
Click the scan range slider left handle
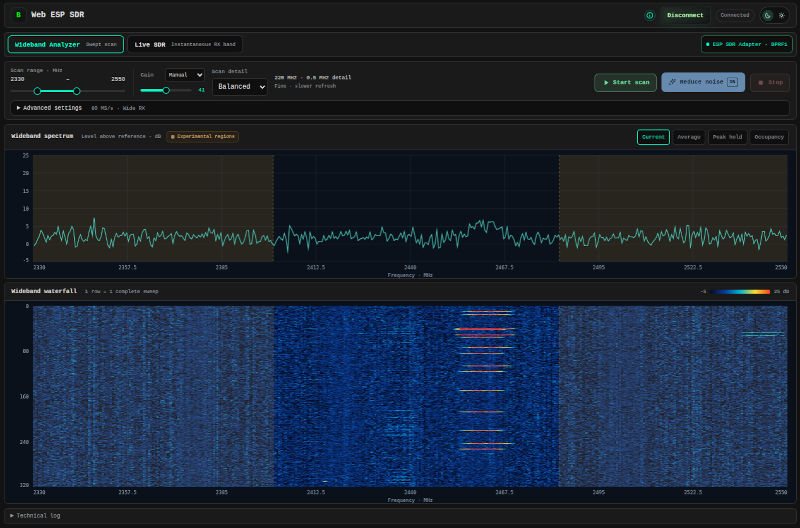coord(37,91)
